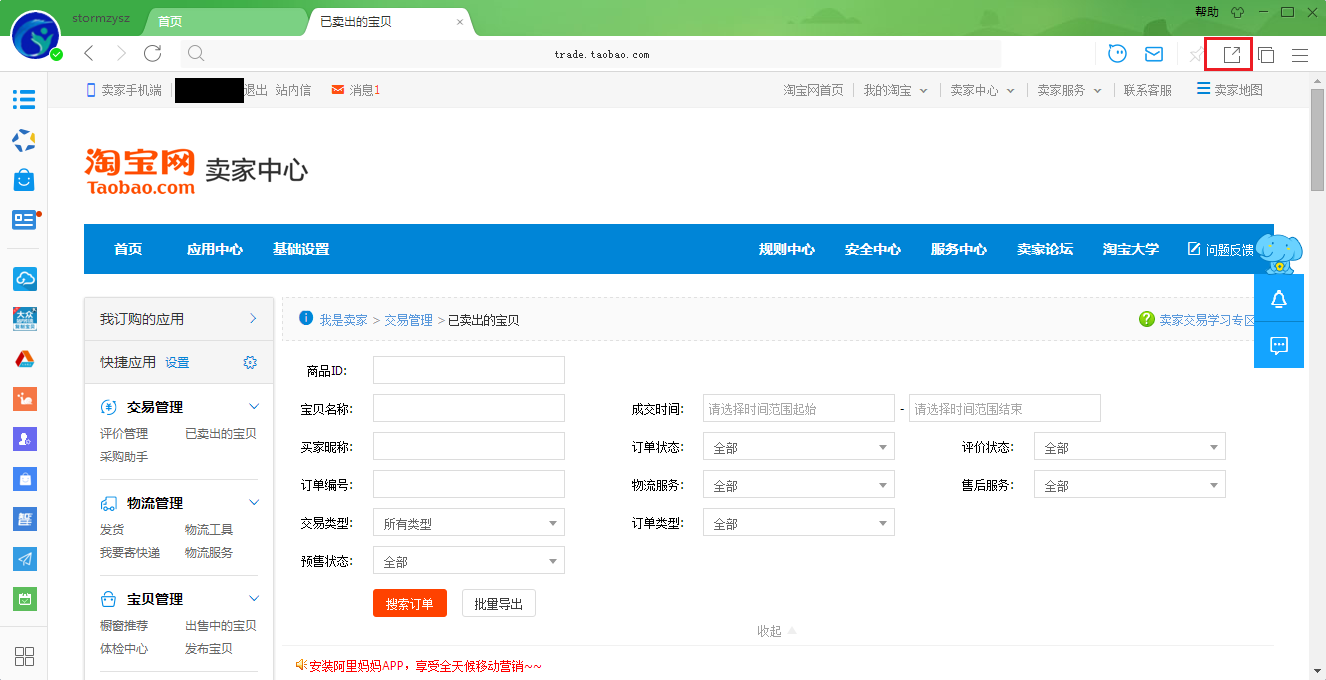
Task: Open 发货 link under 物流管理
Action: 112,529
